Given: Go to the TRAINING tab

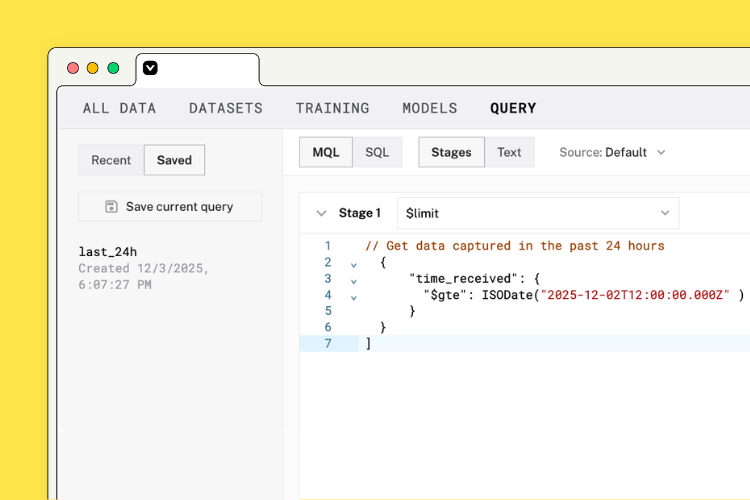Looking at the screenshot, I should point(332,108).
